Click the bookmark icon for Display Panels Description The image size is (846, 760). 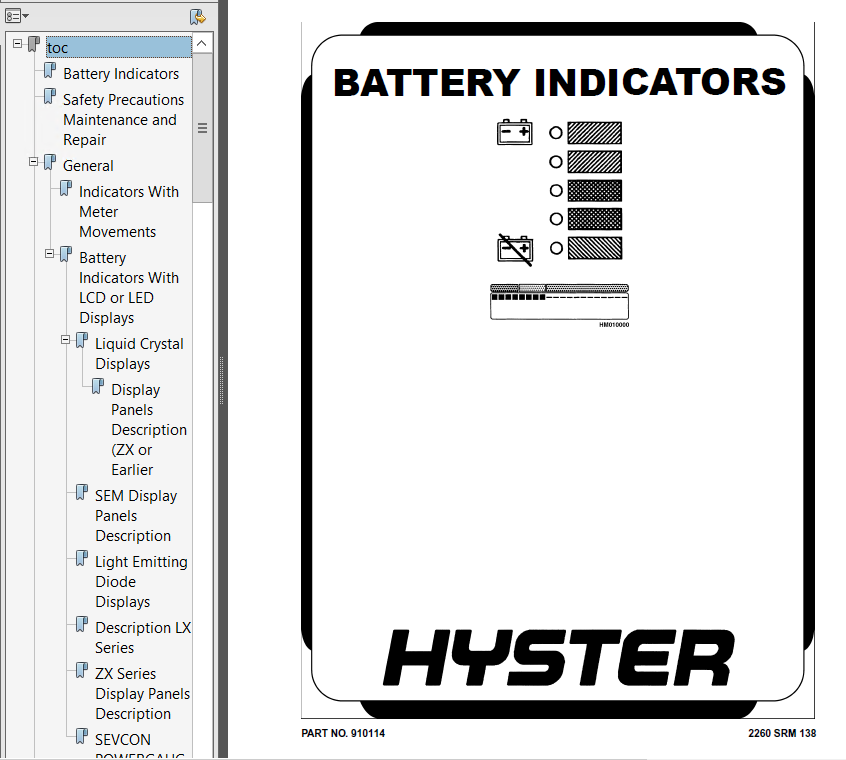(x=98, y=386)
